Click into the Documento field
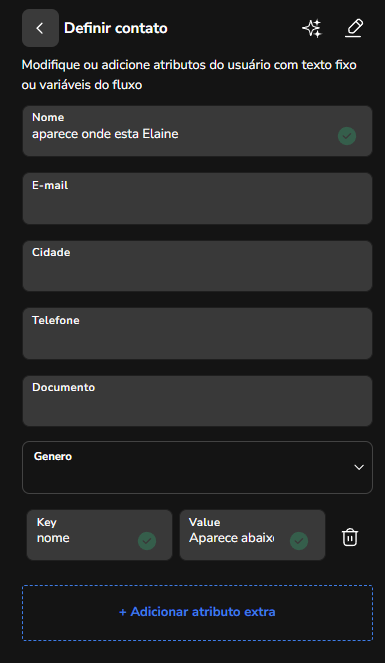 [x=197, y=401]
